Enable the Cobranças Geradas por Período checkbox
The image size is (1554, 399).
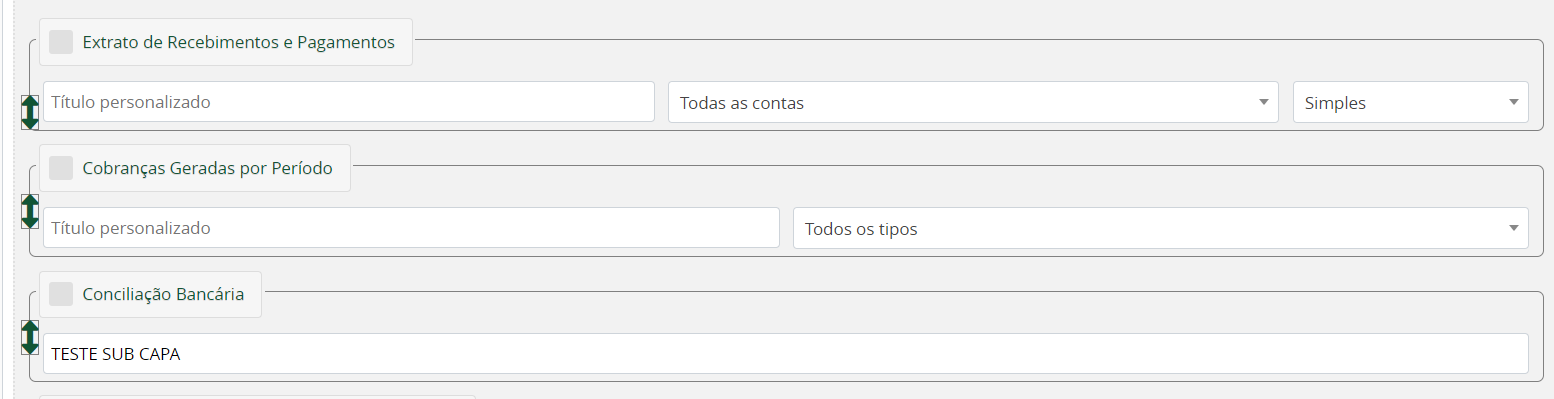(x=61, y=168)
